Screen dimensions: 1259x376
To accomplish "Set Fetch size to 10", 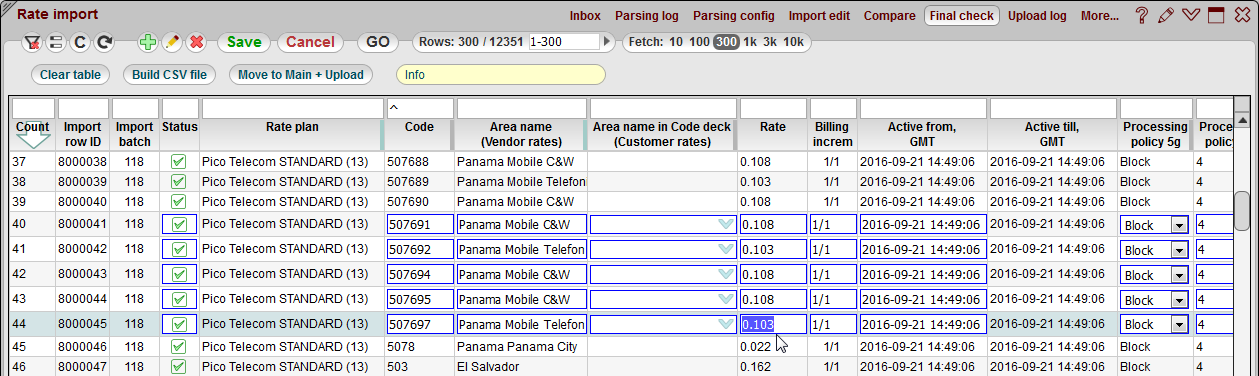I will pyautogui.click(x=676, y=42).
